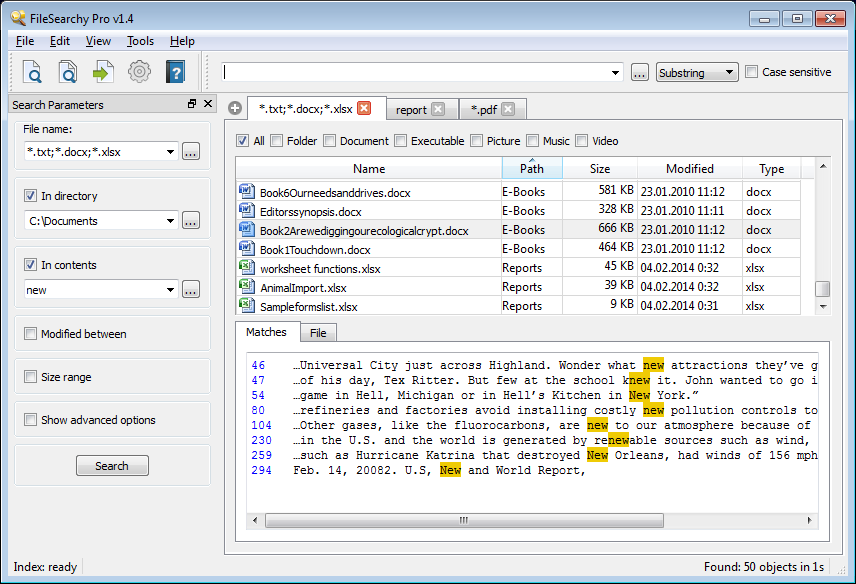Sort results by the Type column header

point(771,169)
